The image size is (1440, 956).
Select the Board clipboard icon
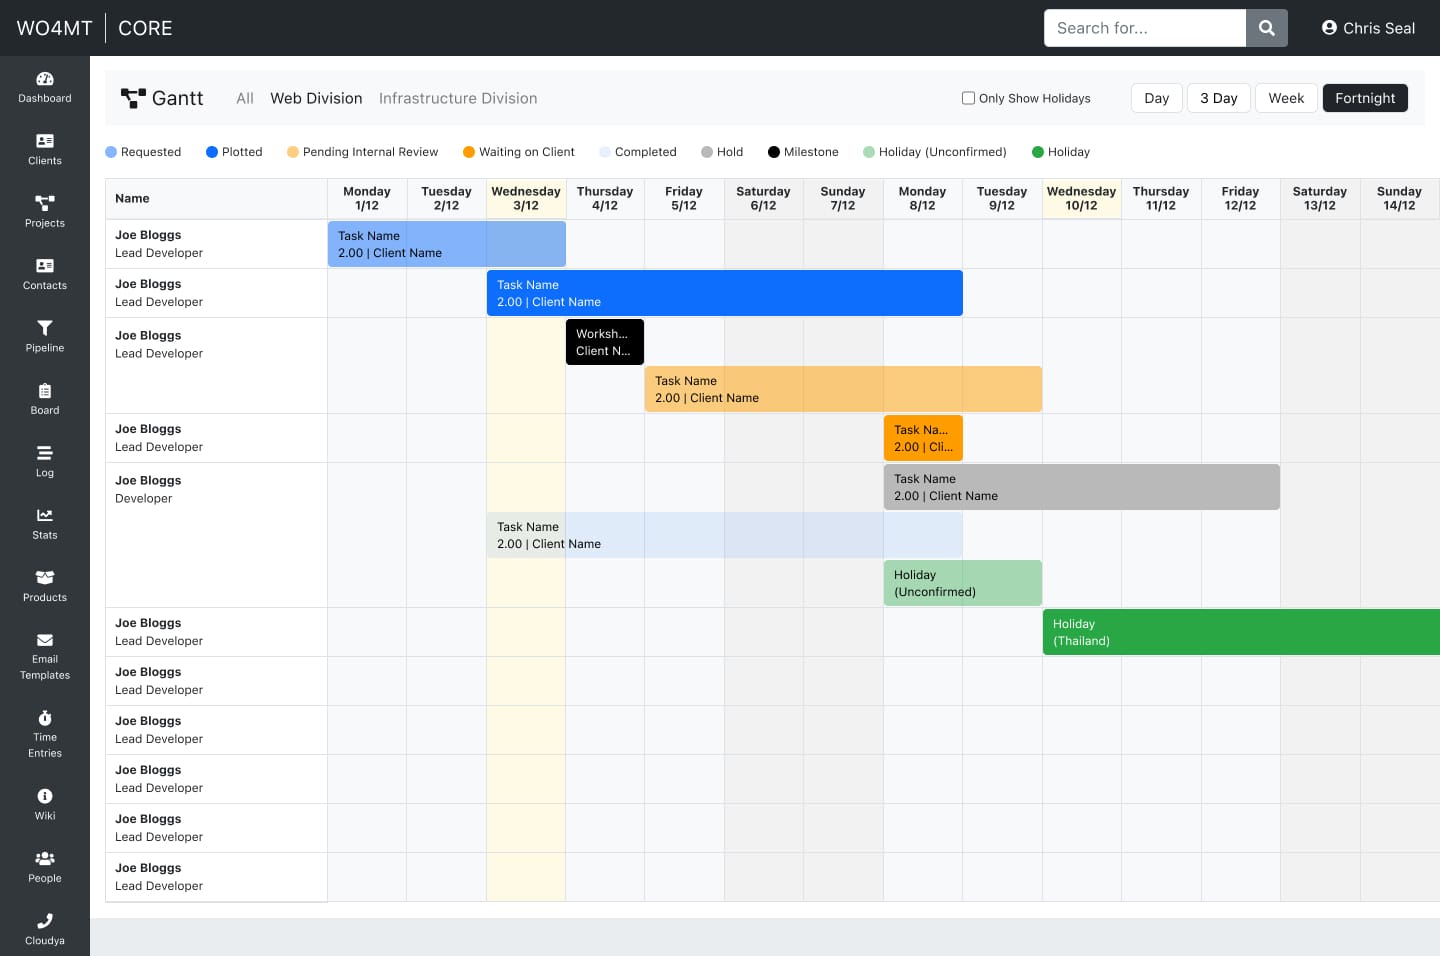(x=45, y=391)
